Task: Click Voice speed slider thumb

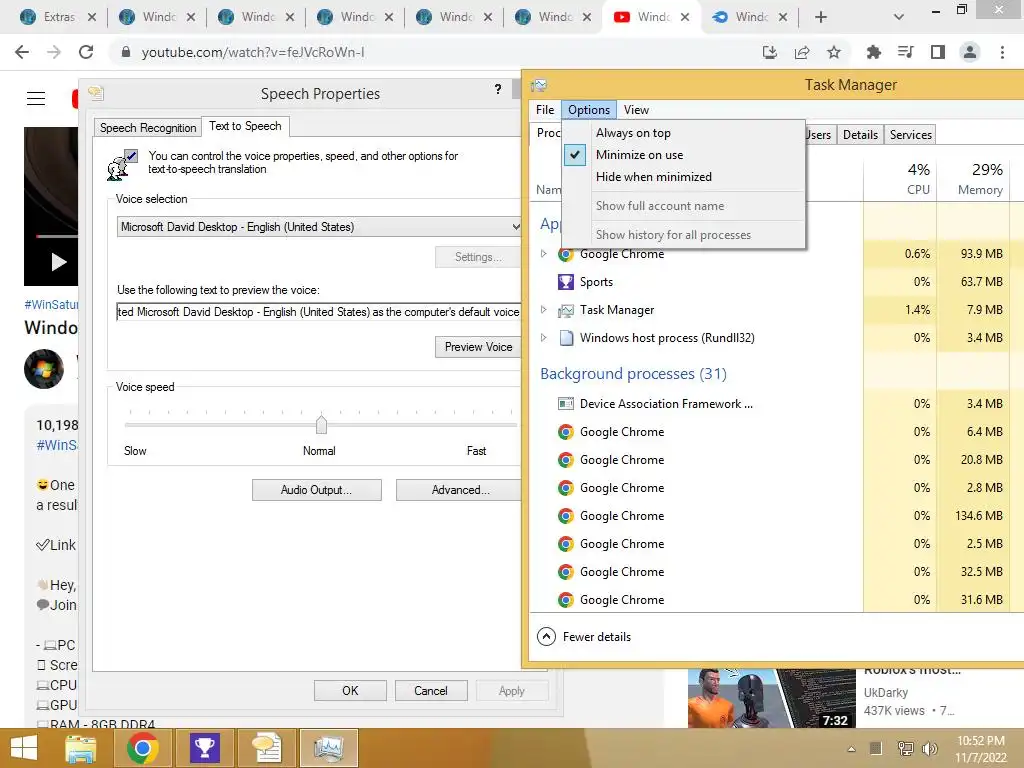Action: [321, 424]
